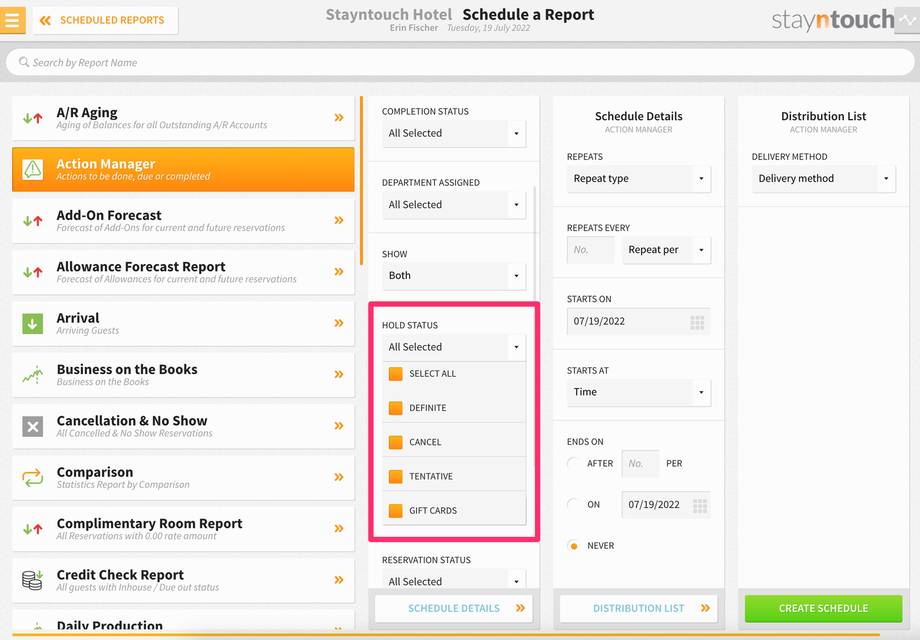Open the hamburger main menu

click(x=12, y=20)
